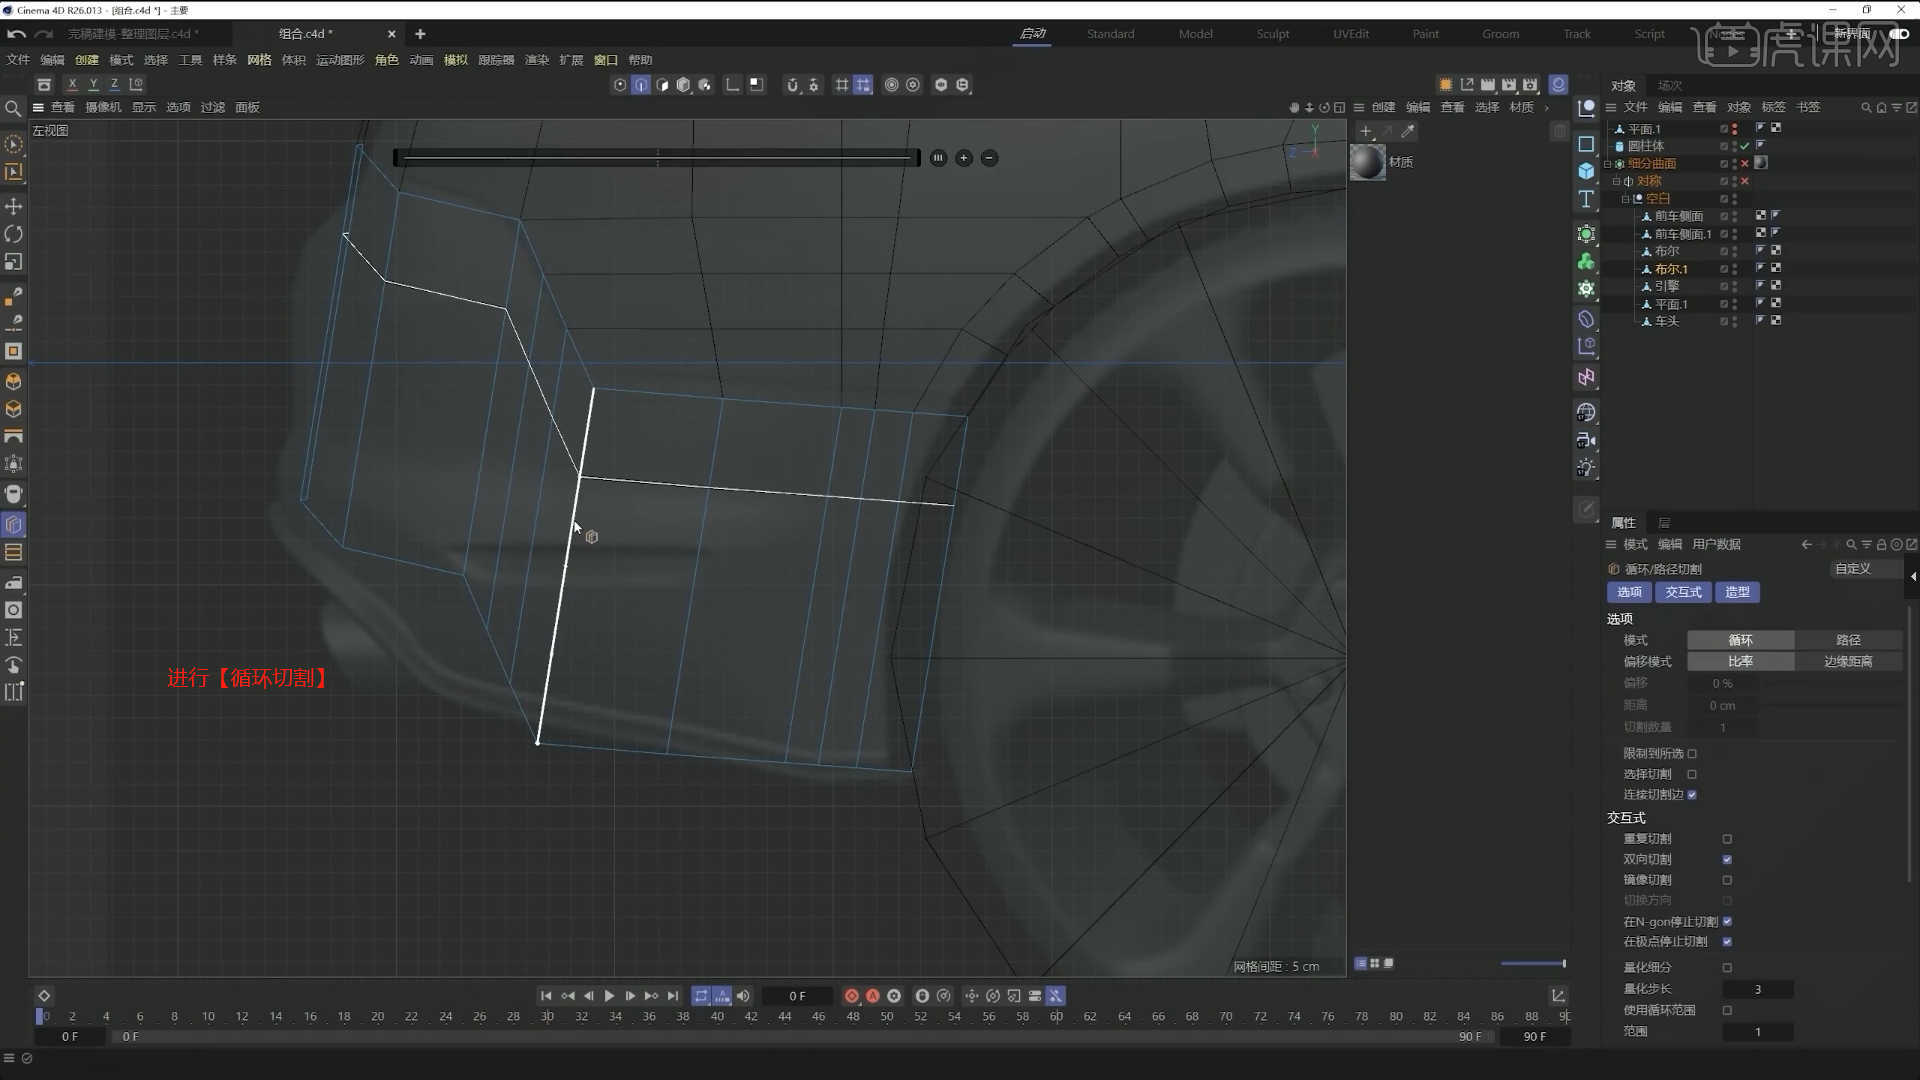Jump to the end of animation

[673, 996]
